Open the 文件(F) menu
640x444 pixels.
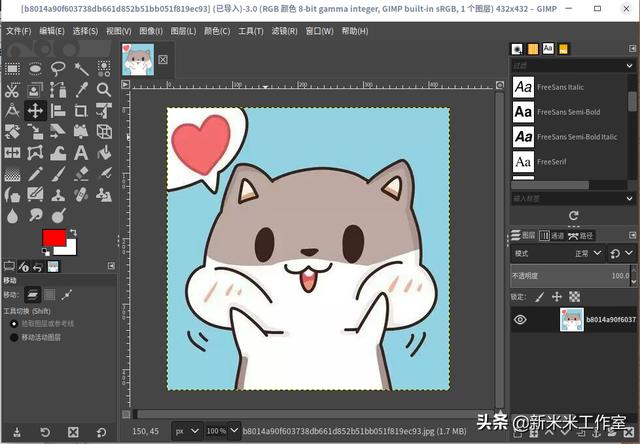[18, 31]
